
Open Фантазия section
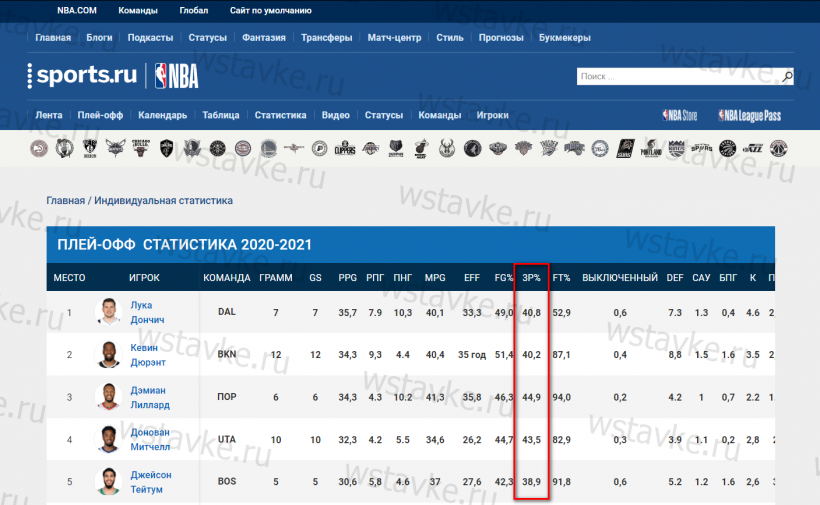coord(264,38)
